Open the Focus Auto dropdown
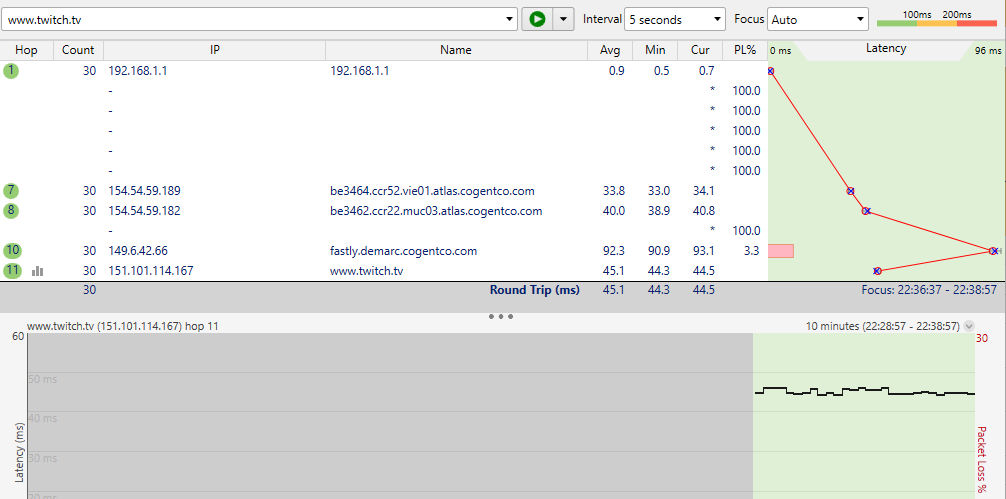The image size is (1006, 499). (x=818, y=19)
